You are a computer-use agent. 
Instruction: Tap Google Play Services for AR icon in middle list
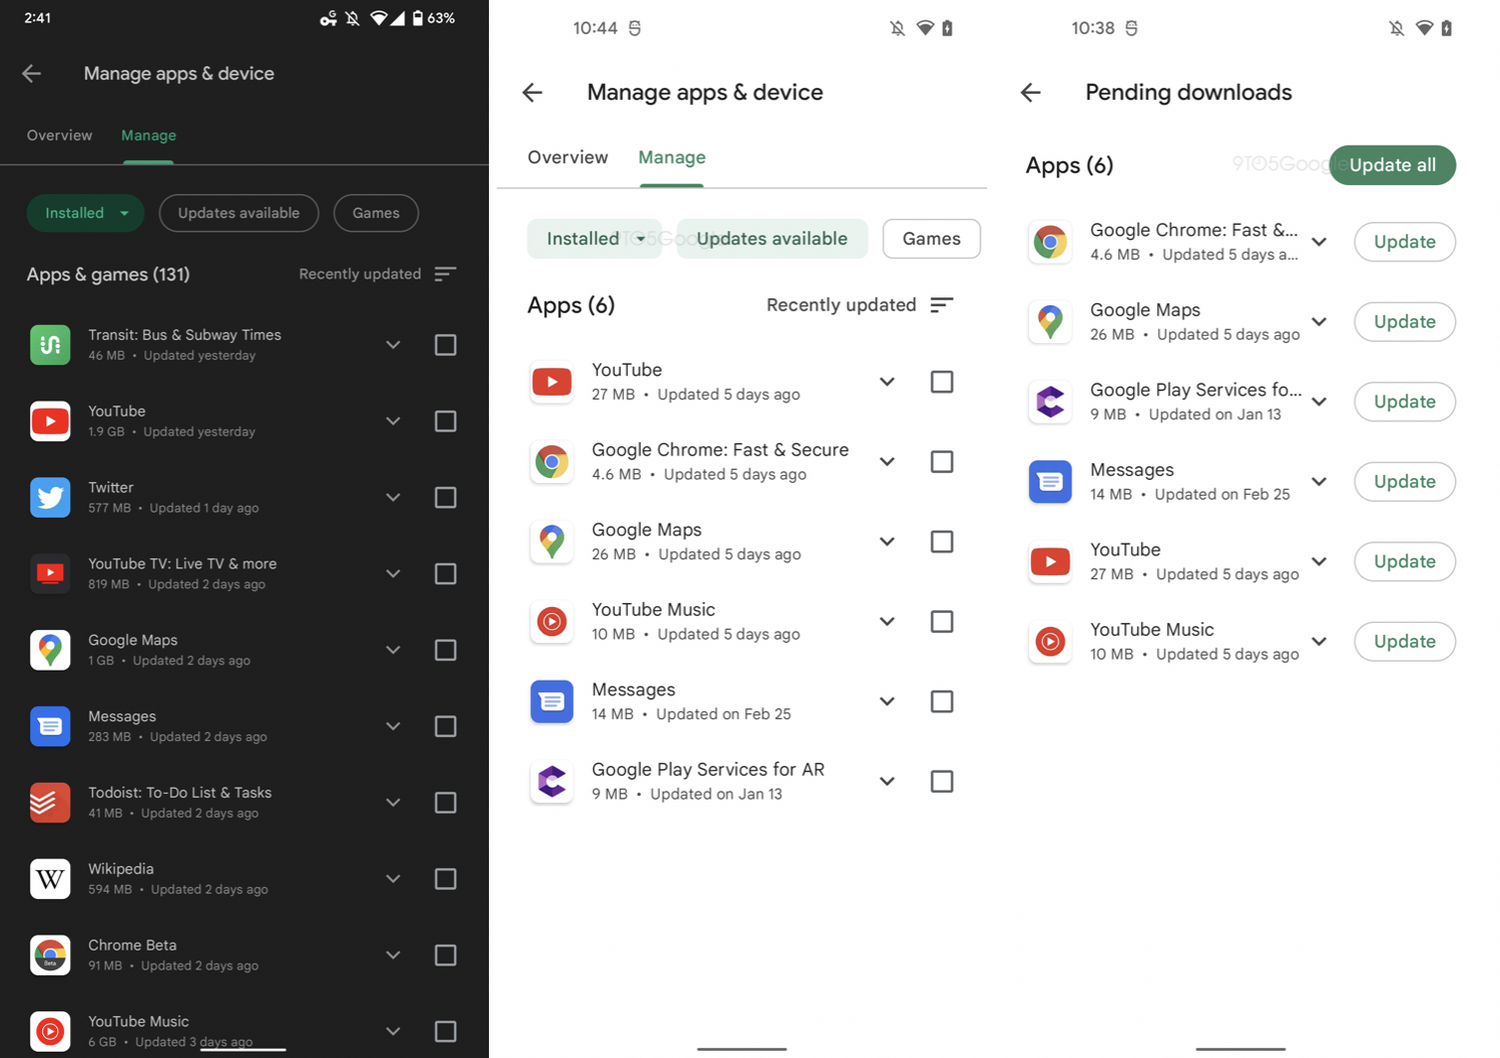coord(552,782)
